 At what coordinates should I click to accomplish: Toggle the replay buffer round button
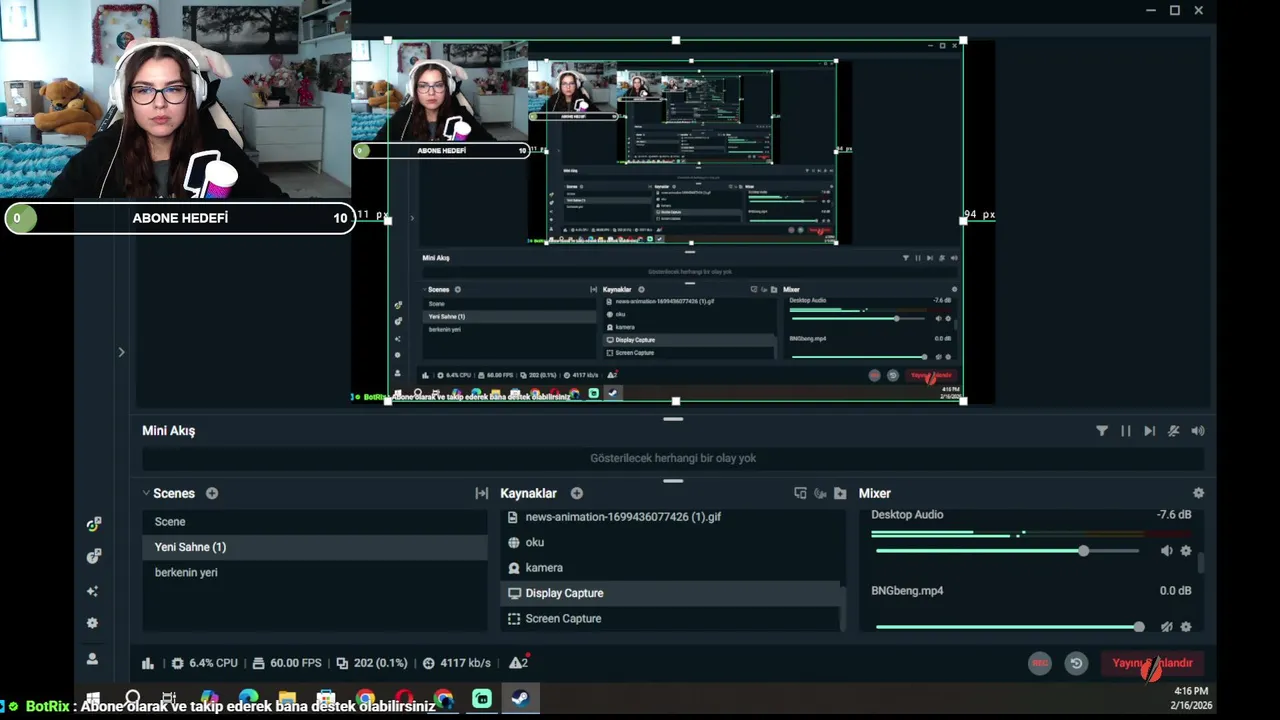[x=1076, y=663]
